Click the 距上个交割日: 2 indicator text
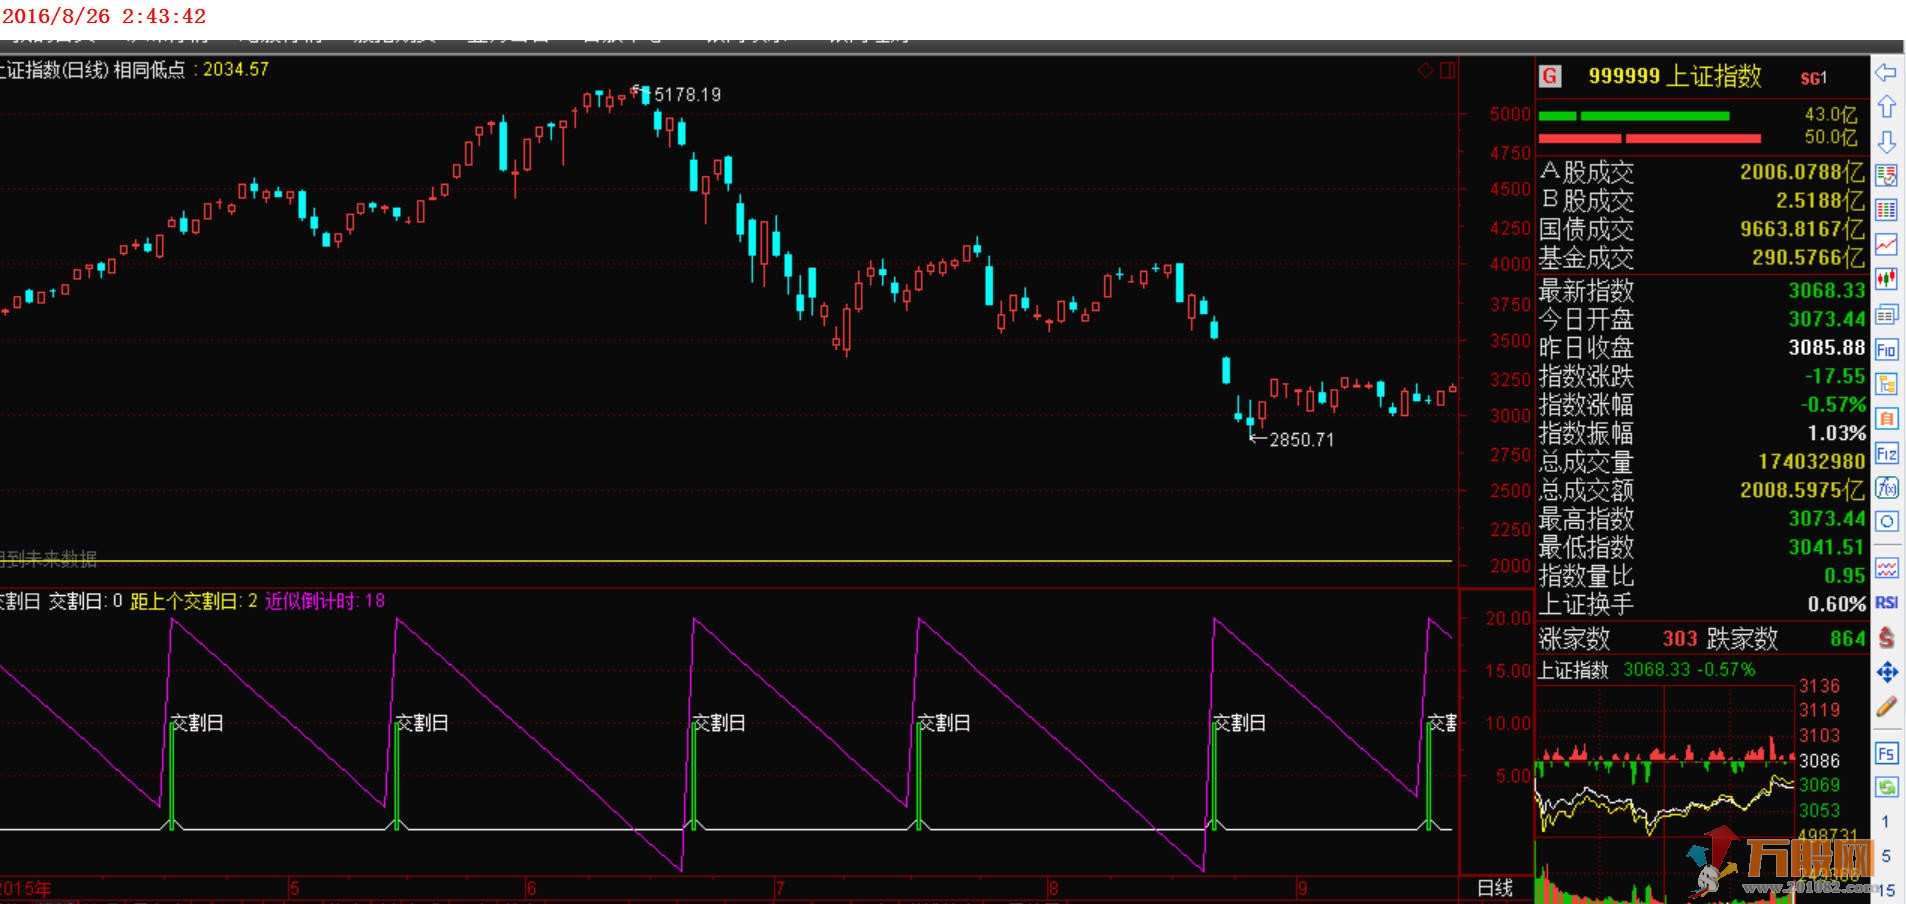The image size is (1906, 904). (x=194, y=601)
